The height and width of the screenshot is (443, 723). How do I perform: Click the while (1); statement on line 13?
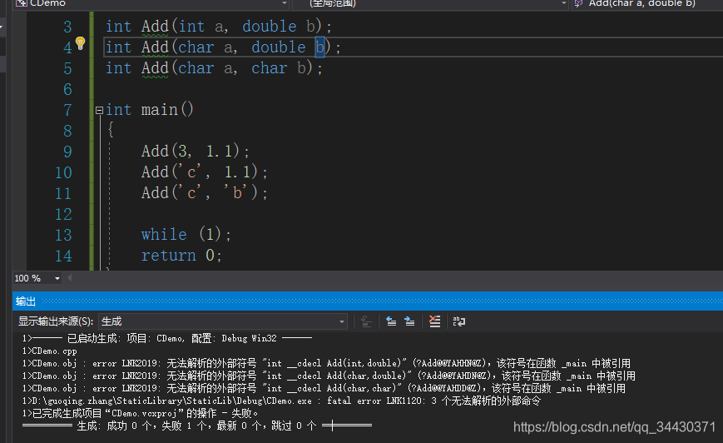186,235
